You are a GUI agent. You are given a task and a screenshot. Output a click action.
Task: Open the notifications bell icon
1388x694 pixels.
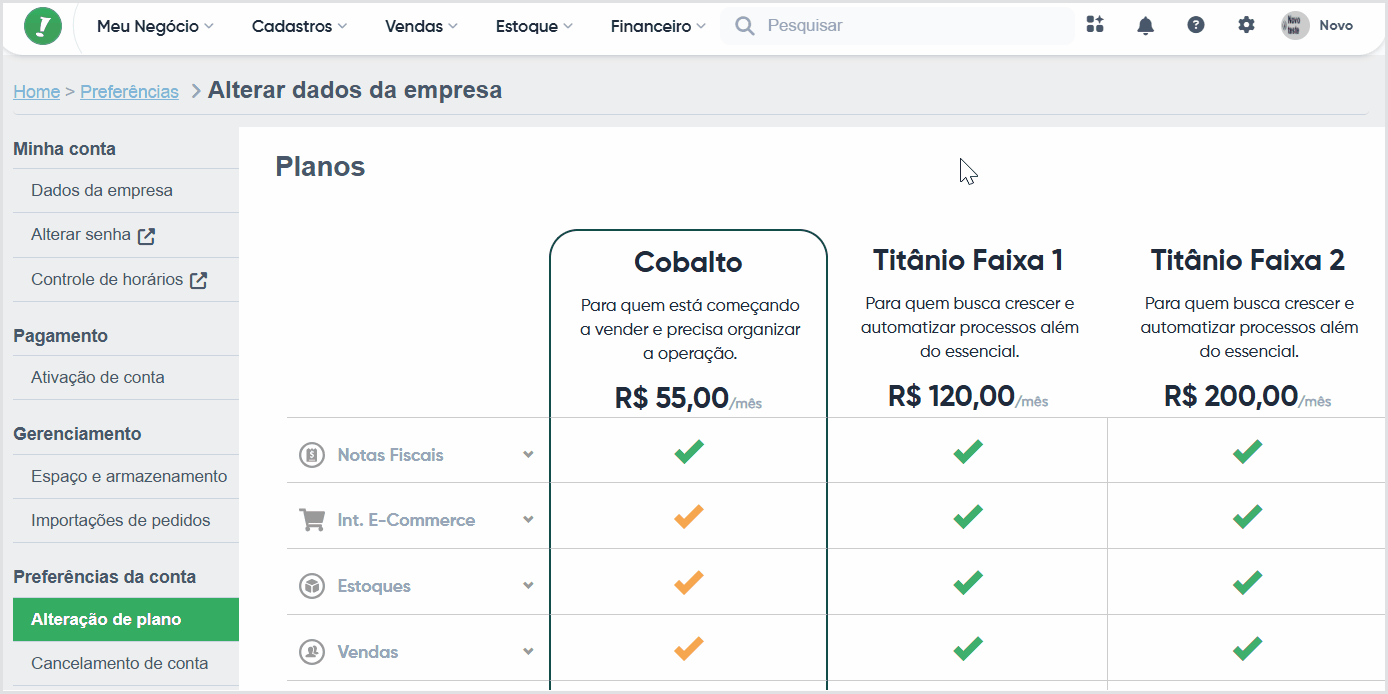point(1146,26)
